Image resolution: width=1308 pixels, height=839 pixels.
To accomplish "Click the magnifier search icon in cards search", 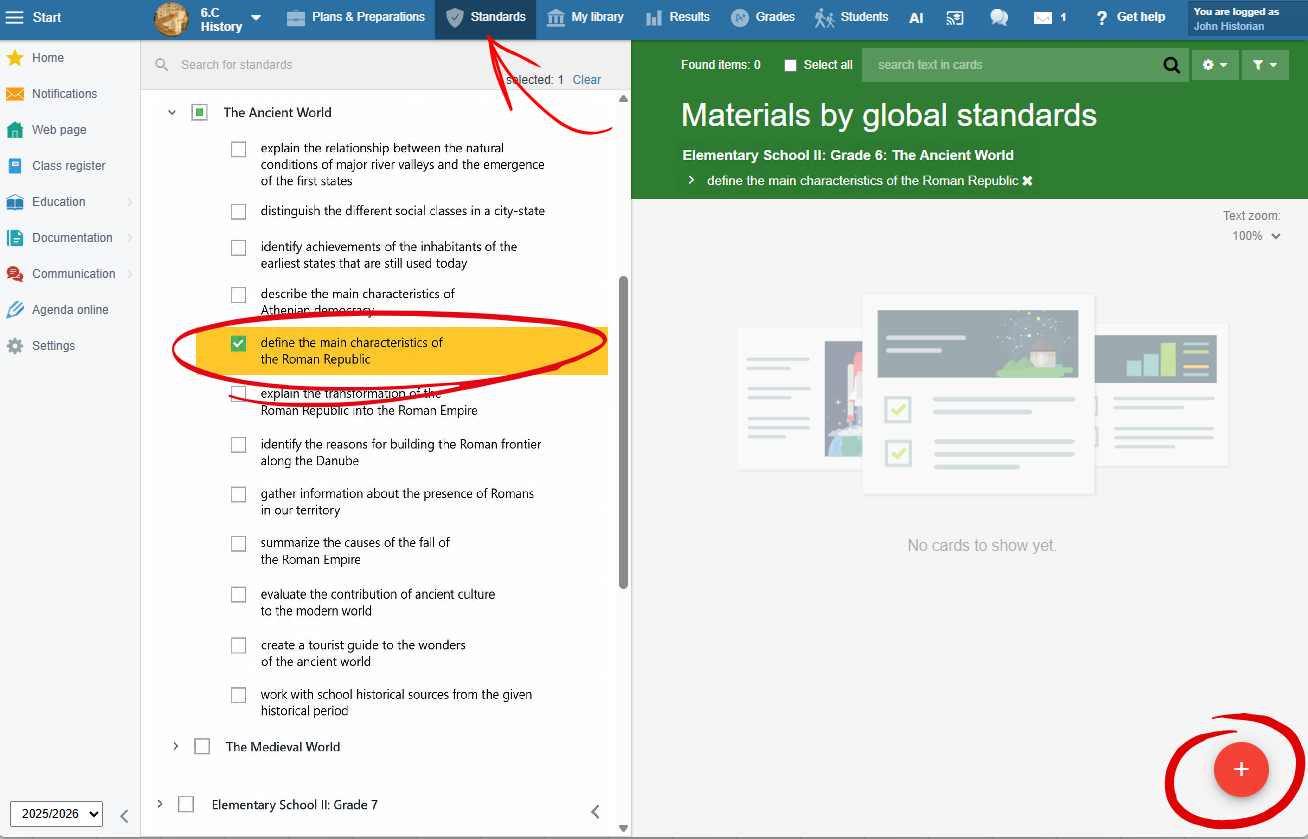I will coord(1171,65).
